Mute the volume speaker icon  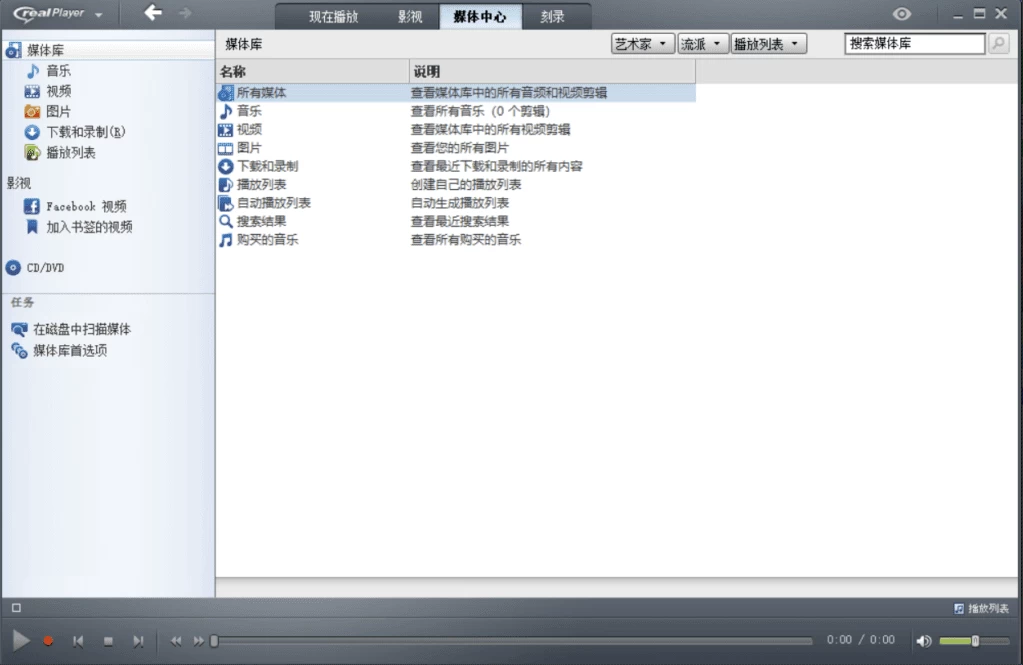coord(923,641)
